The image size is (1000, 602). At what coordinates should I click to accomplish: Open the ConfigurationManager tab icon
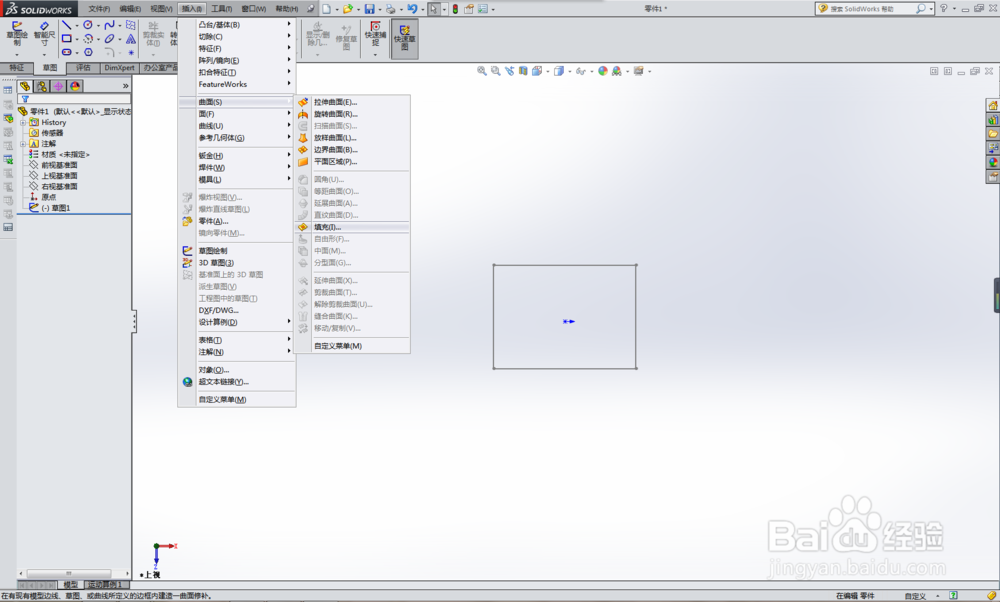58,85
